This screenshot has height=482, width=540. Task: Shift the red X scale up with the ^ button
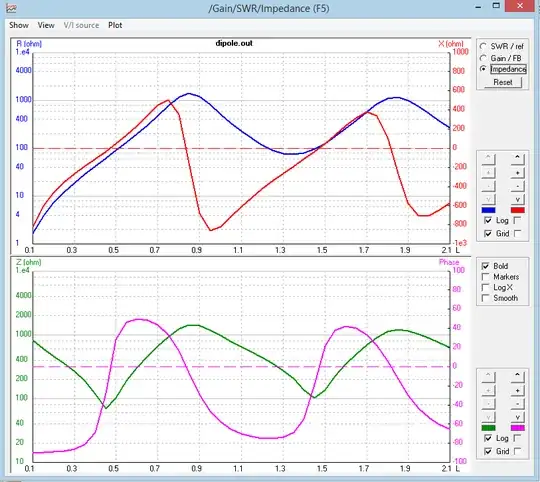[x=517, y=159]
